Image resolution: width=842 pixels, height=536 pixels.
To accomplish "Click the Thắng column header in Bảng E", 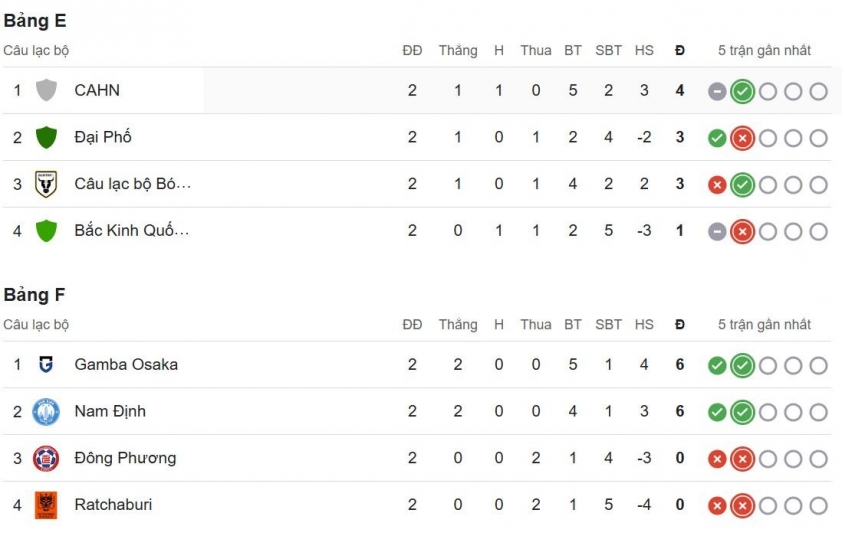I will tap(458, 50).
